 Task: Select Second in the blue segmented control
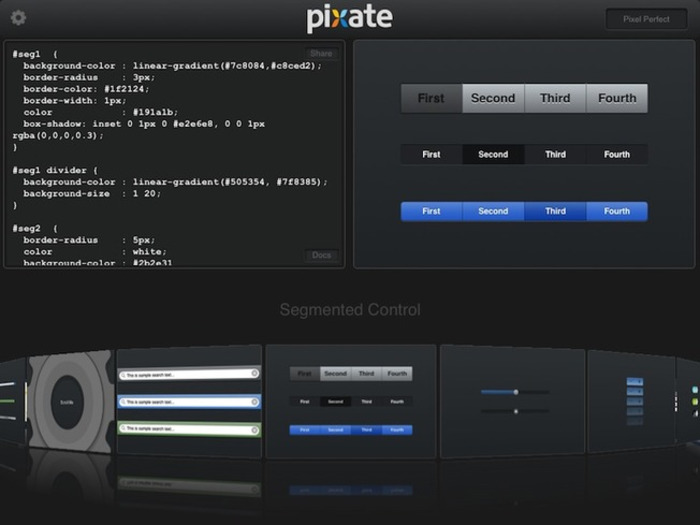coord(493,211)
